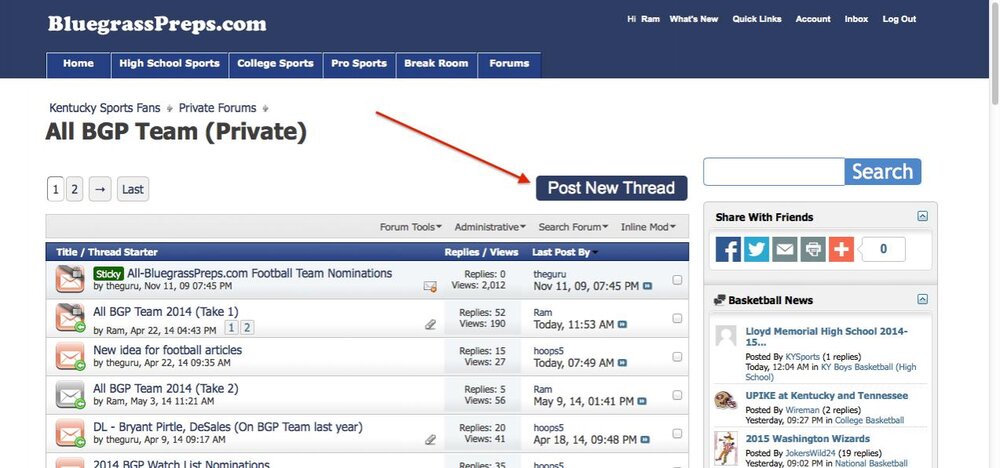The image size is (1000, 468).
Task: Select checkbox for All BGP Team 2014 (Take 2)
Action: [677, 395]
